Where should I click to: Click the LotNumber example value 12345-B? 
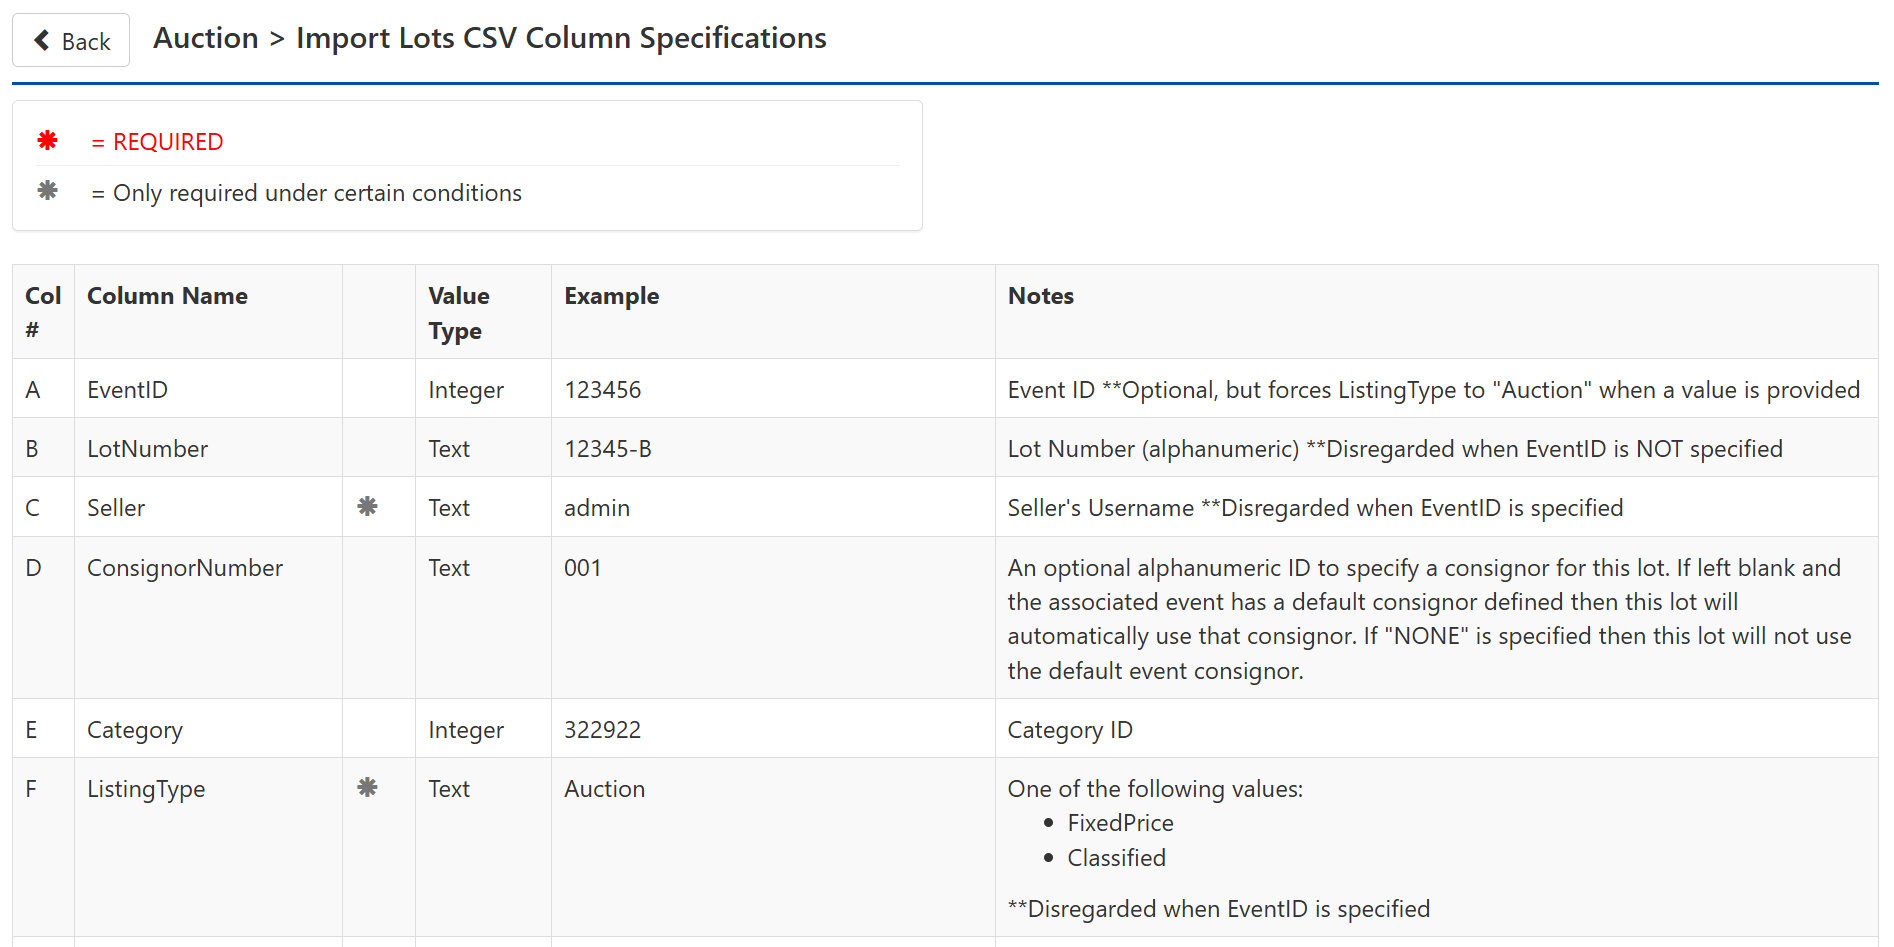click(x=607, y=449)
